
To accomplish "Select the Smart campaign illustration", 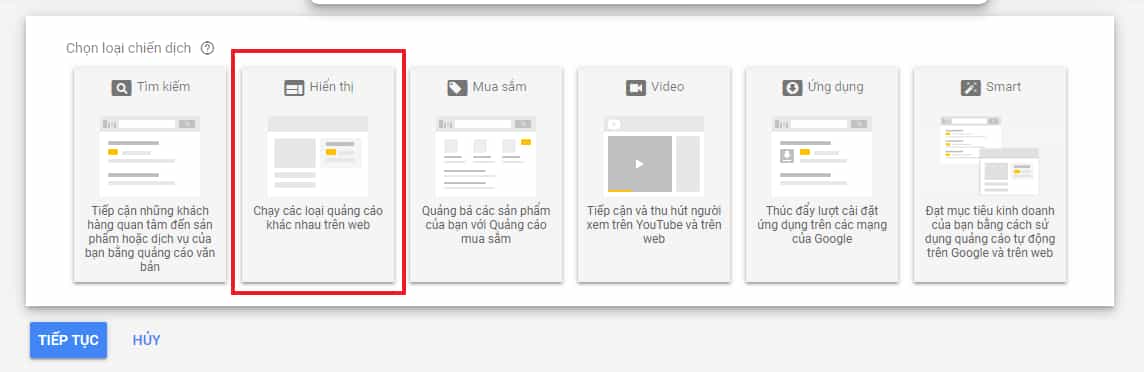I will (x=990, y=155).
